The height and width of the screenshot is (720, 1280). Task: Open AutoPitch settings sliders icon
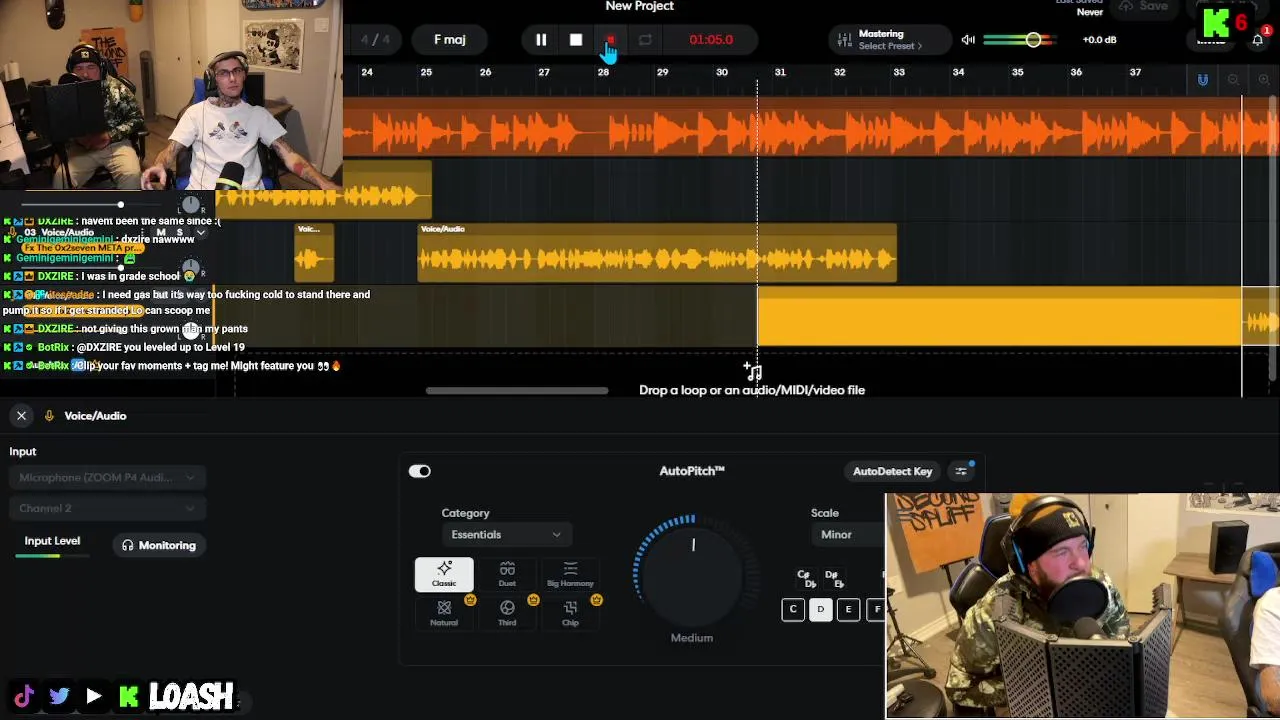961,471
